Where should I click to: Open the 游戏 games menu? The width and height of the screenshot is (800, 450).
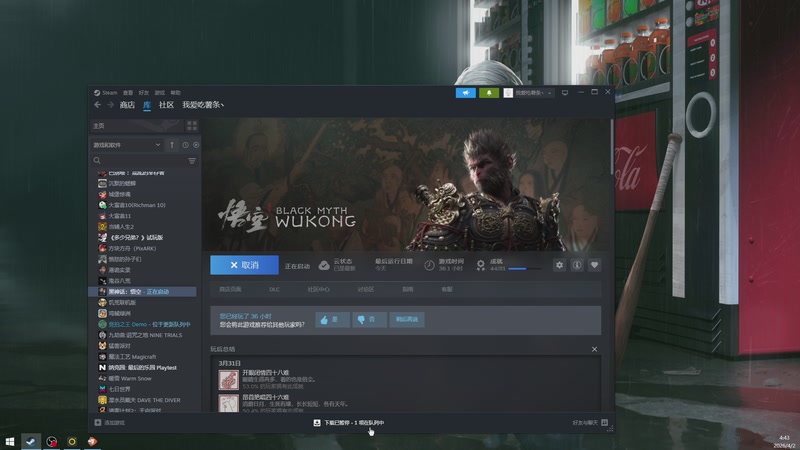click(160, 92)
